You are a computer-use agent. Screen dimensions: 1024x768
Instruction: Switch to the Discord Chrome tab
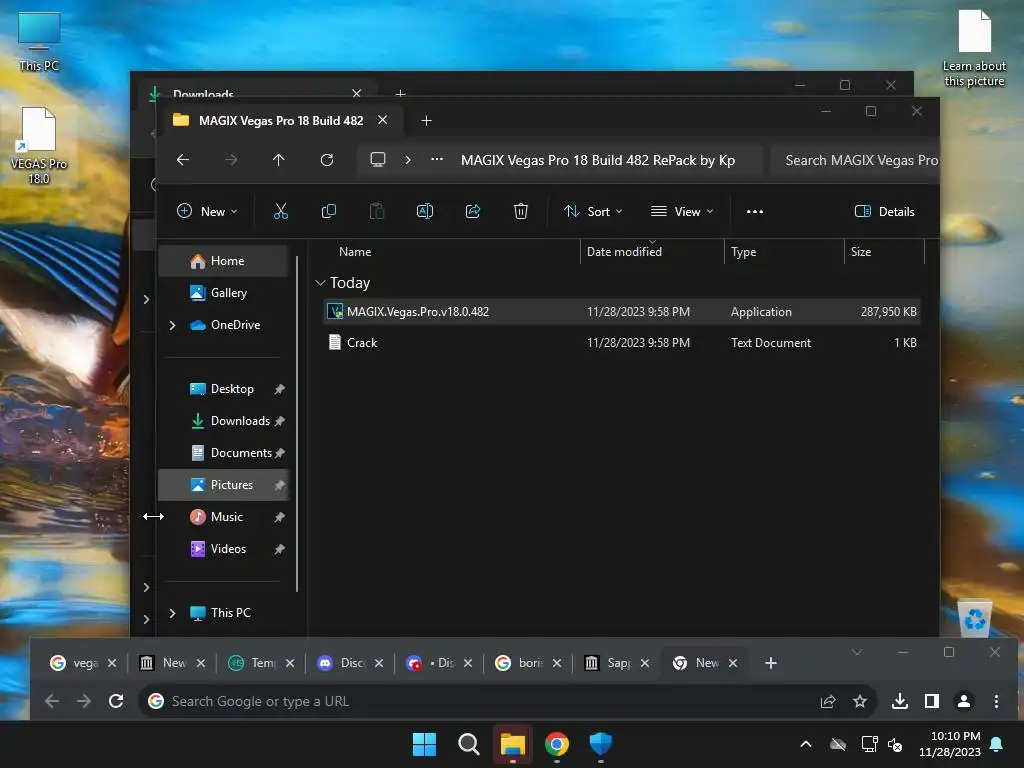pos(347,663)
